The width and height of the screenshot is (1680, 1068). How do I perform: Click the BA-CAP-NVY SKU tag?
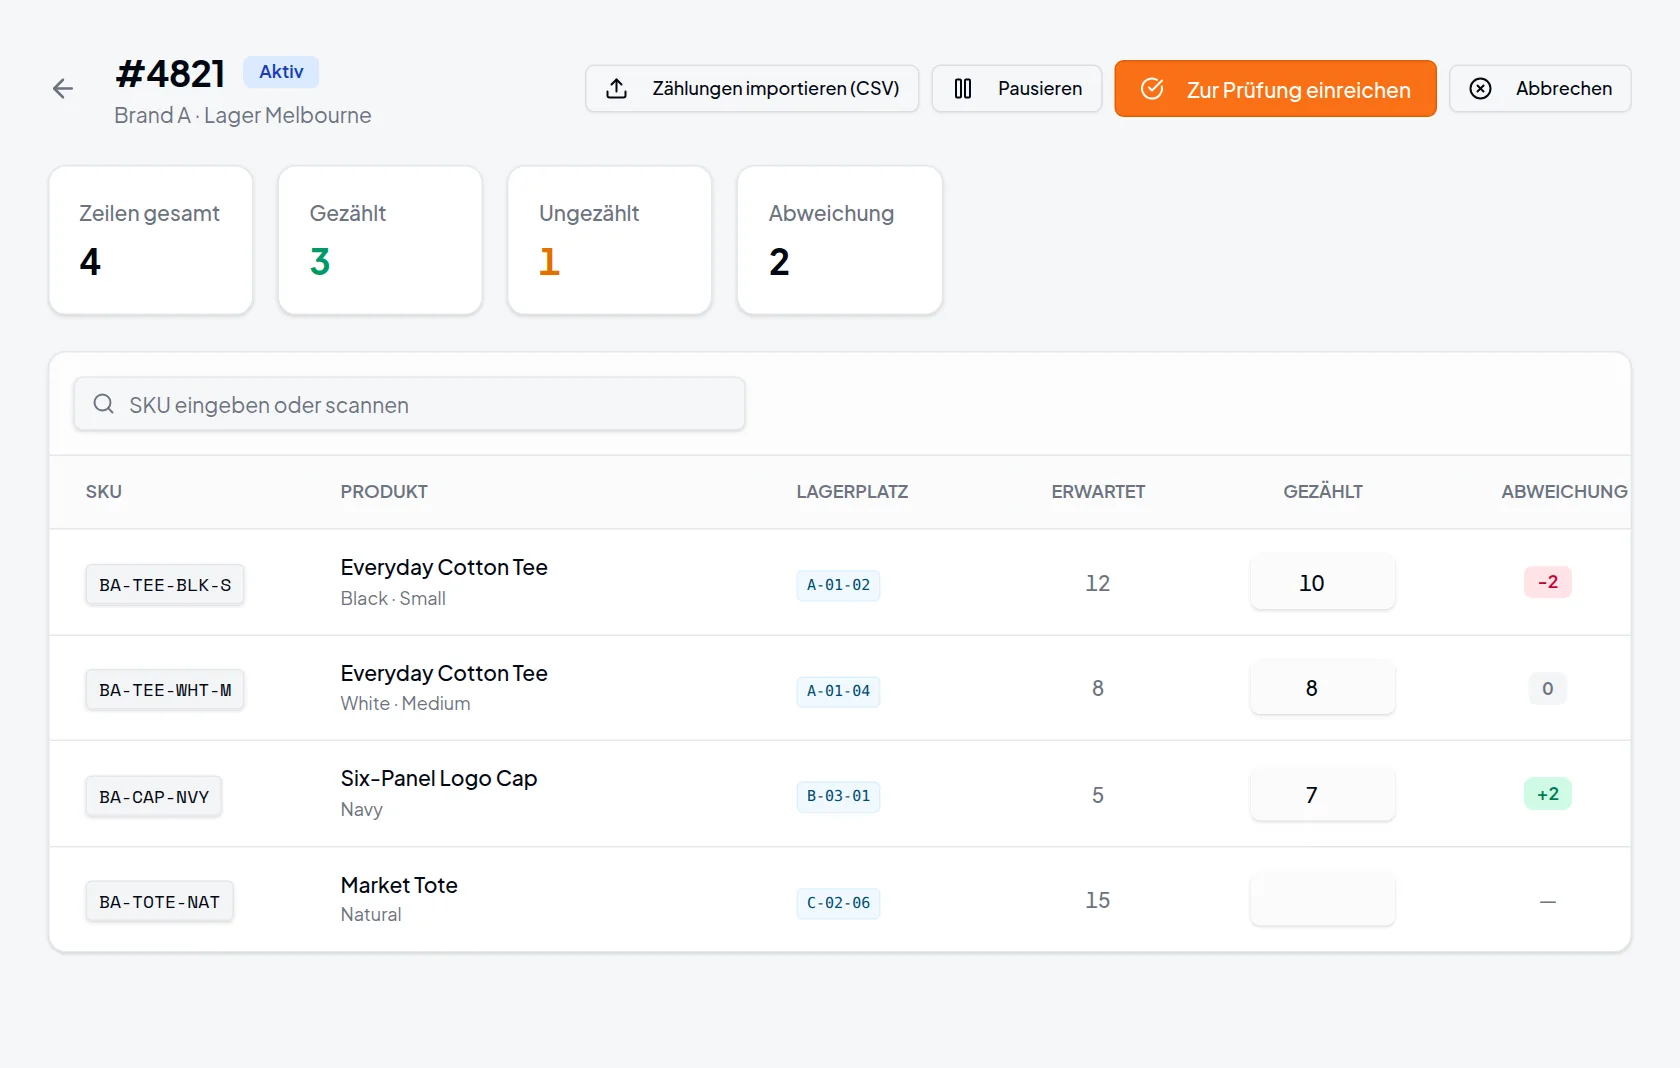(154, 797)
